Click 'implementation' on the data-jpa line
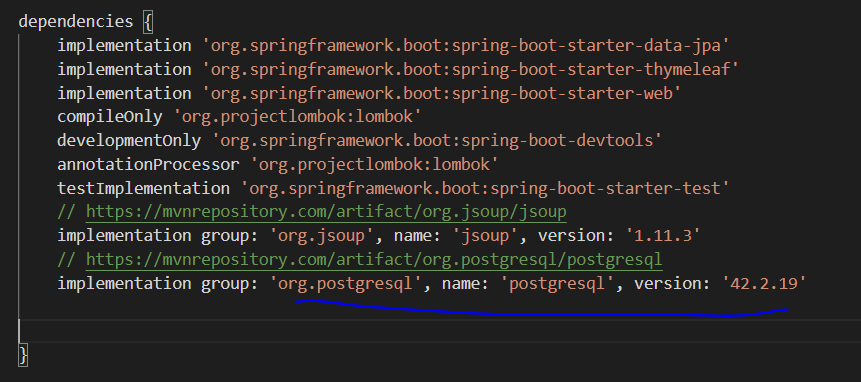The height and width of the screenshot is (382, 861). [x=124, y=46]
